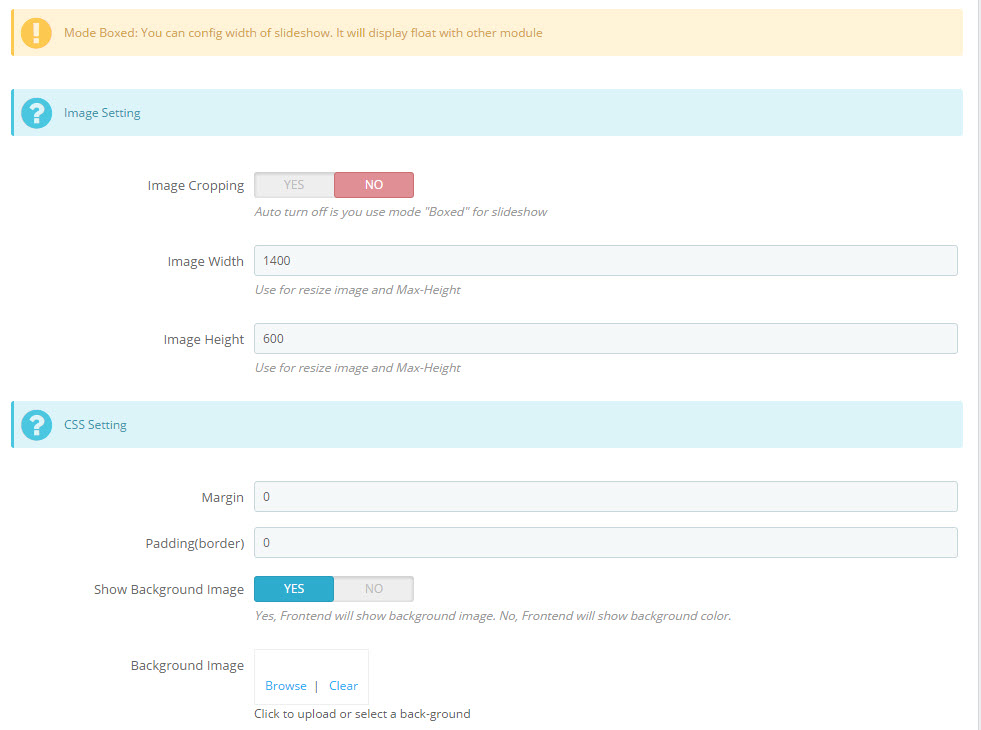The image size is (981, 730).
Task: Click the Margin input field
Action: [x=606, y=497]
